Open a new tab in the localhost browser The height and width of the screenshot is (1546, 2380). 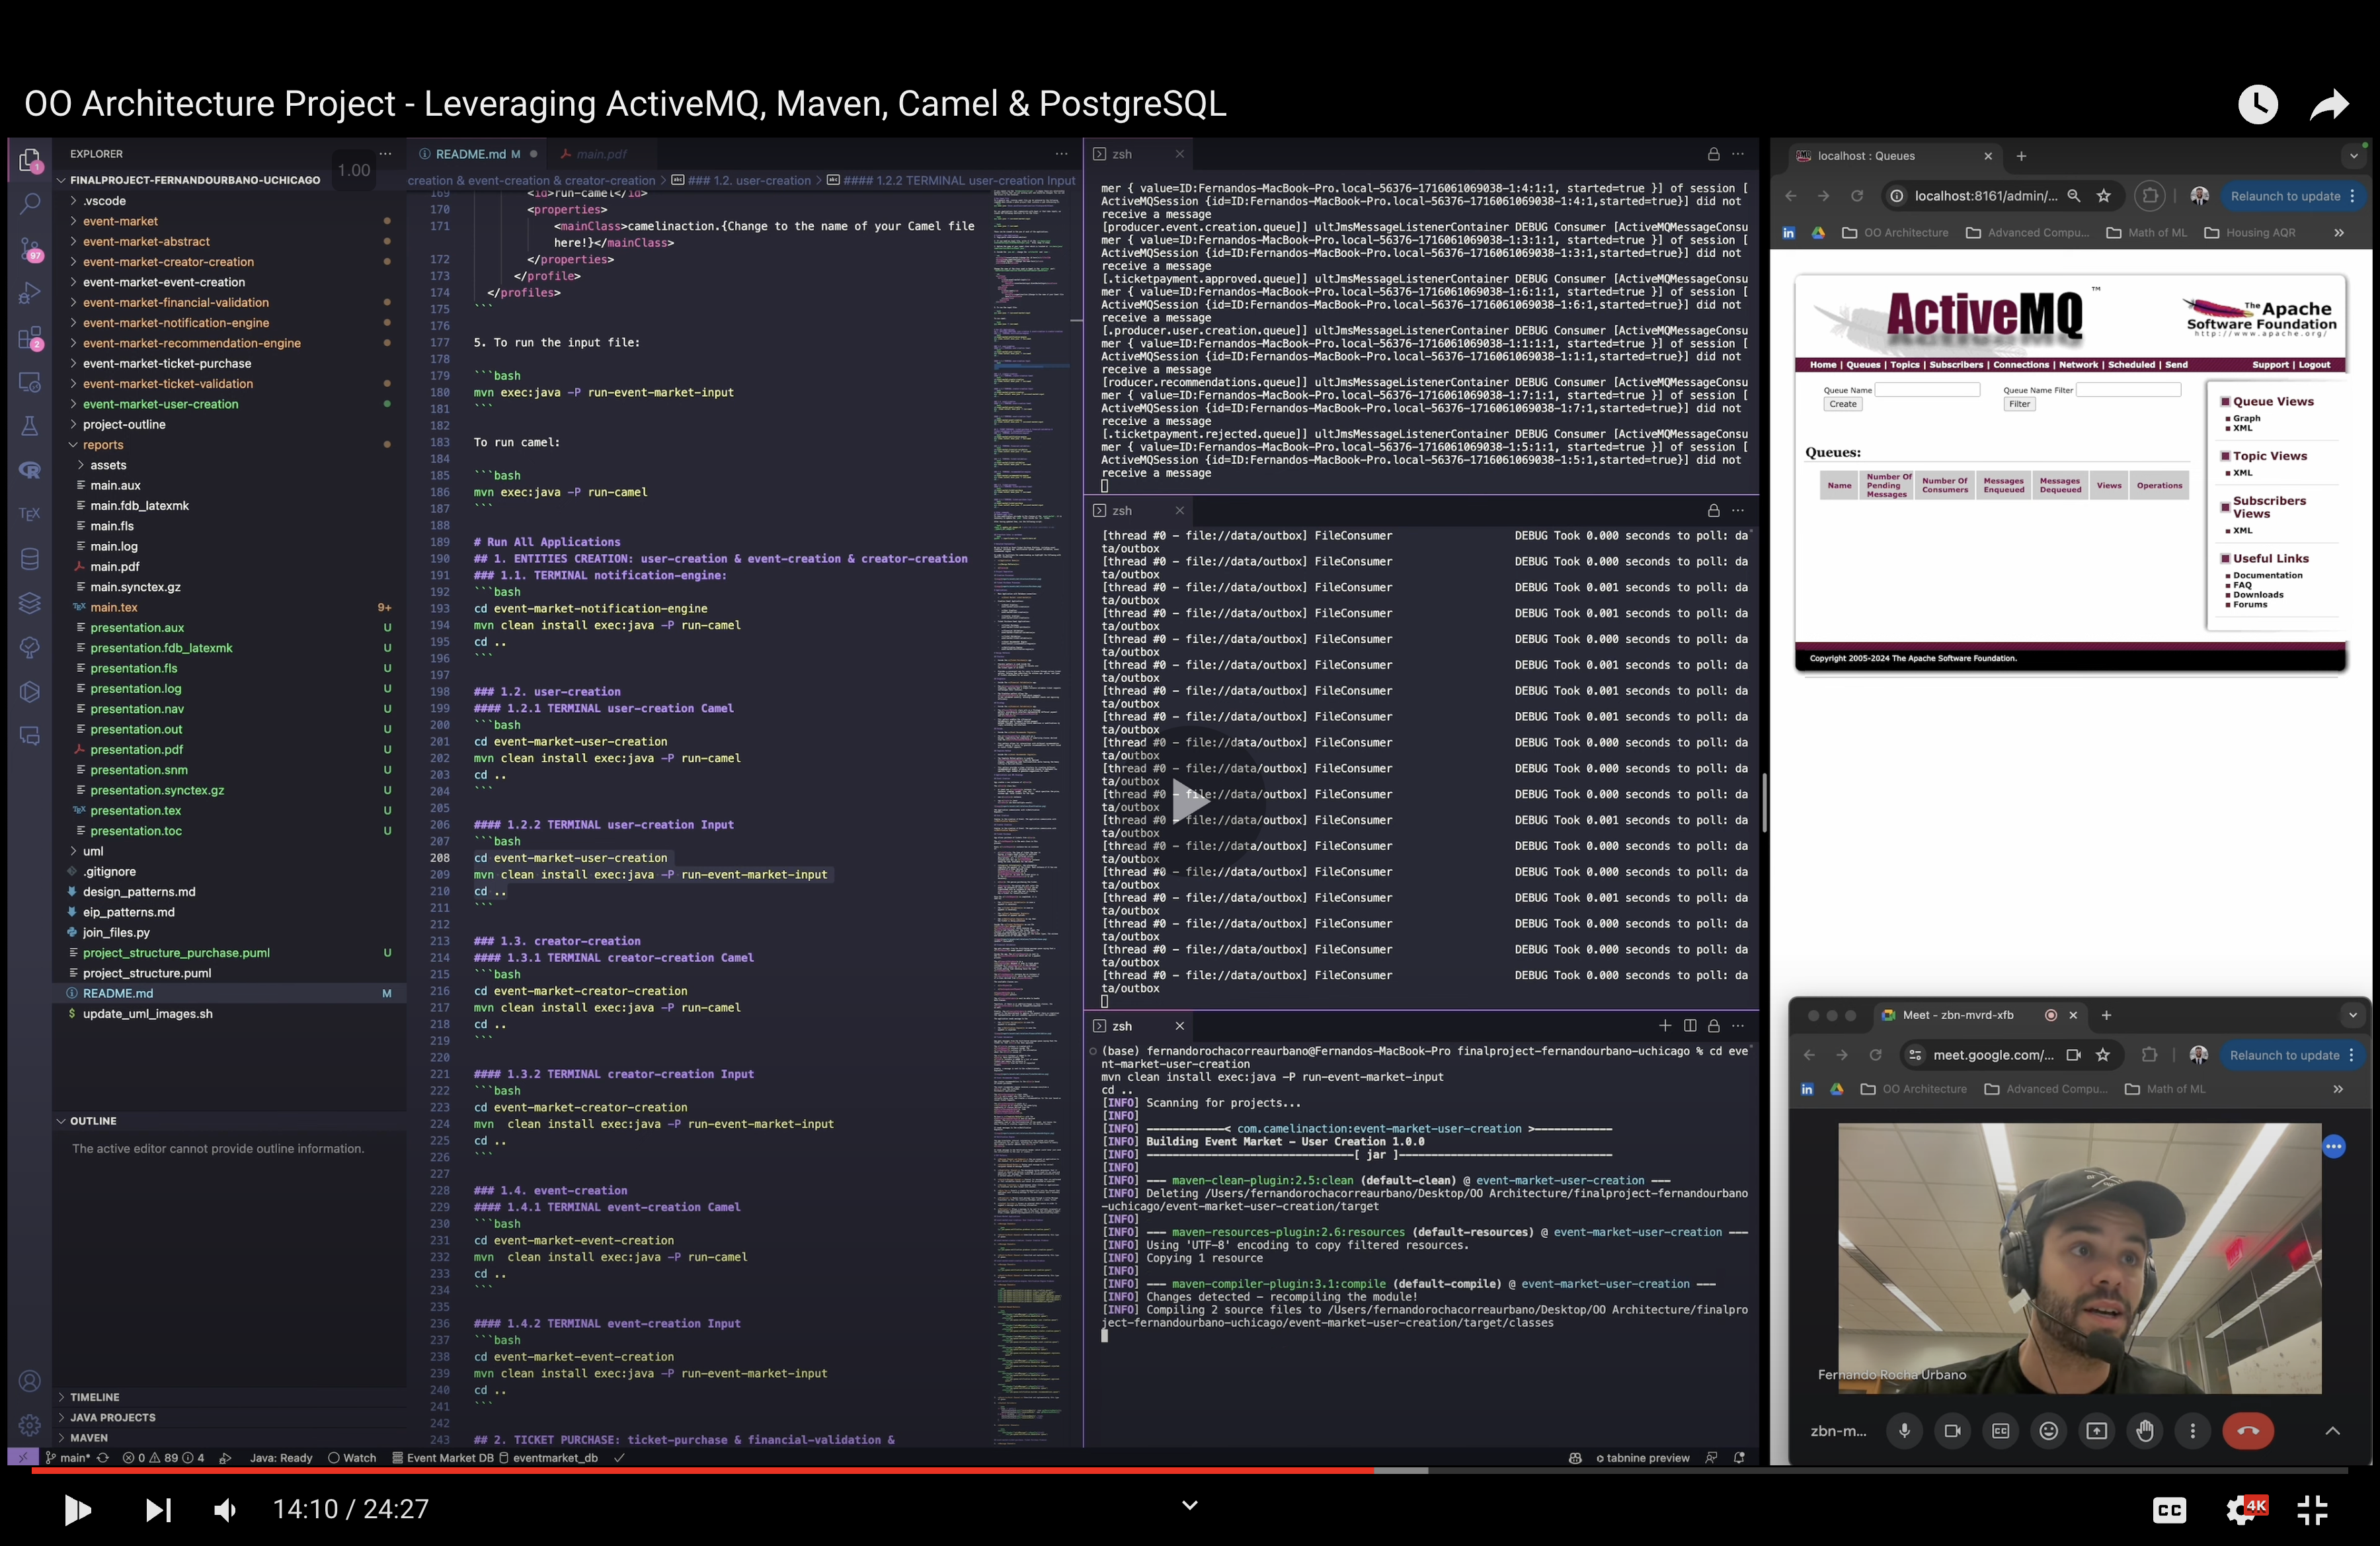(2021, 156)
